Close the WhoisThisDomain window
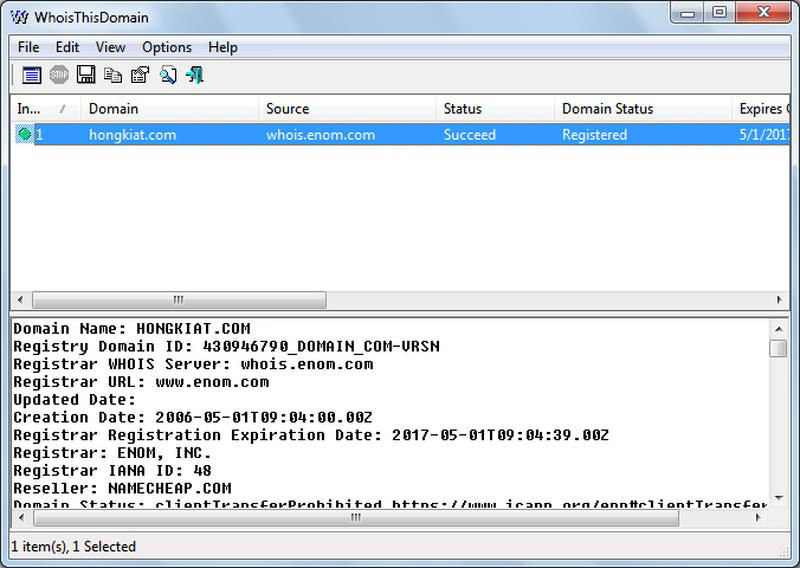Image resolution: width=800 pixels, height=568 pixels. (763, 12)
